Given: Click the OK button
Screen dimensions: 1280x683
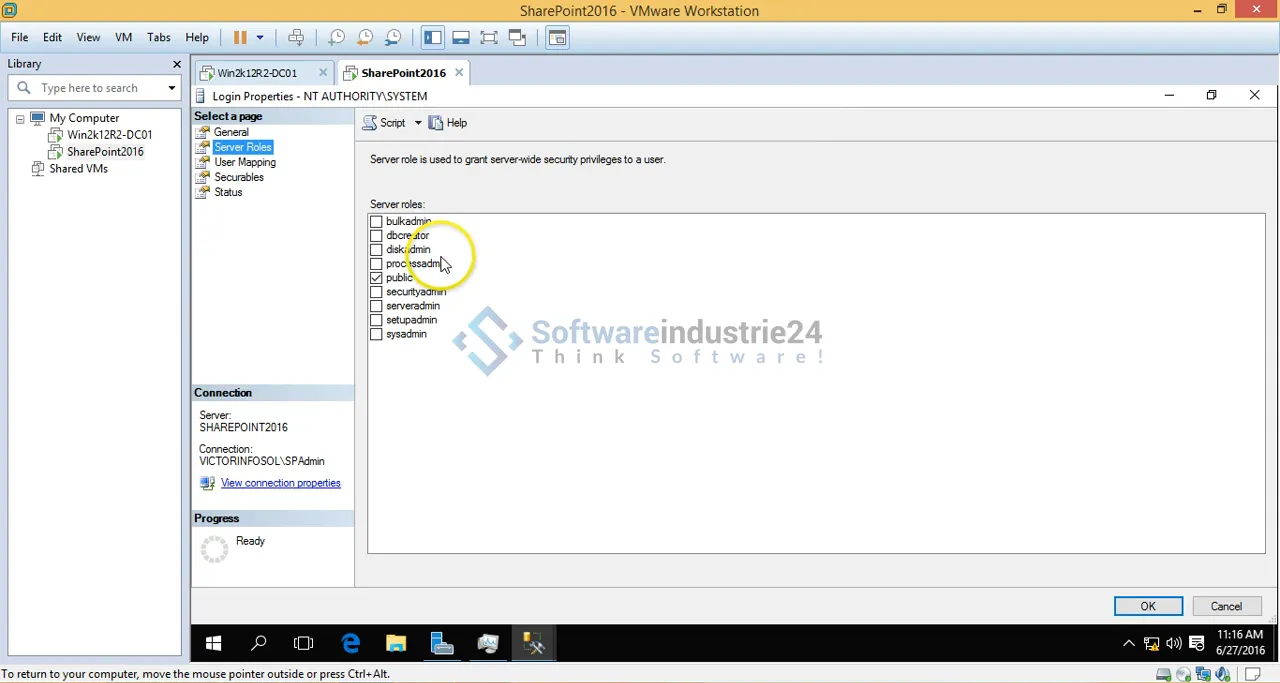Looking at the screenshot, I should 1148,606.
